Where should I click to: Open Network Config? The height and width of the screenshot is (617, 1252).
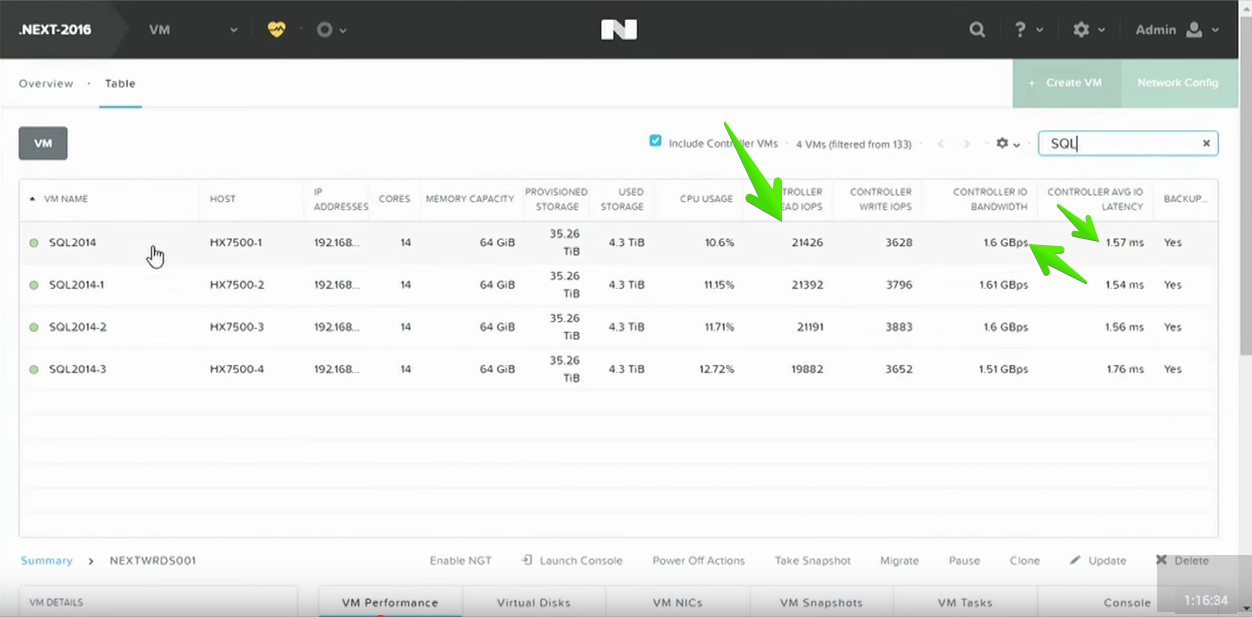pos(1178,83)
